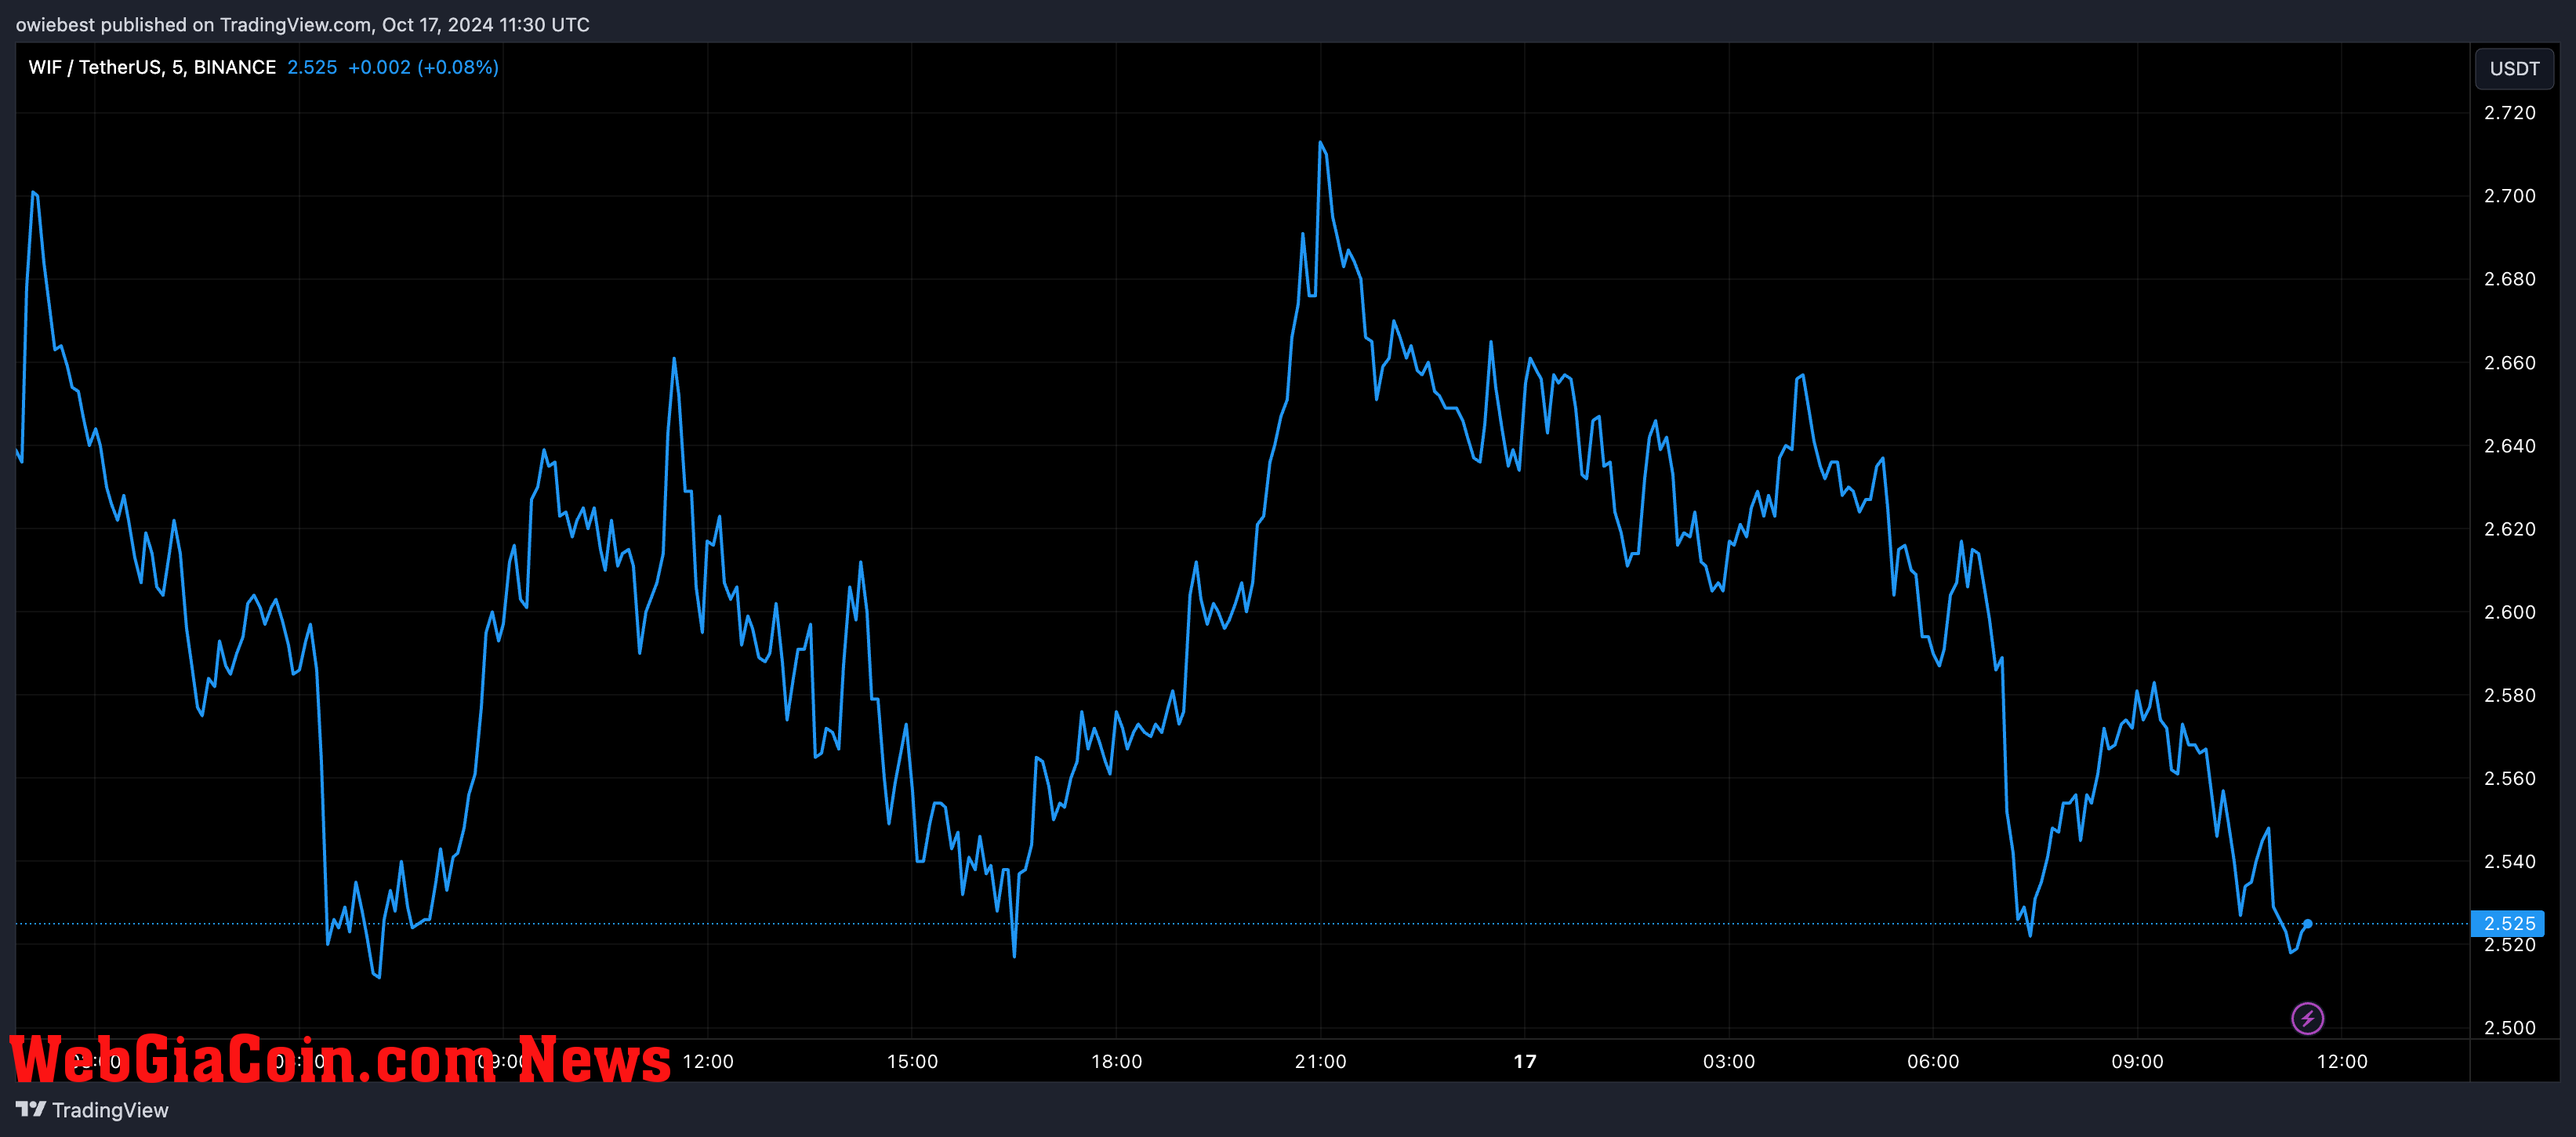The width and height of the screenshot is (2576, 1137).
Task: Click the 12:00 time label at the far right
Action: [x=2342, y=1061]
